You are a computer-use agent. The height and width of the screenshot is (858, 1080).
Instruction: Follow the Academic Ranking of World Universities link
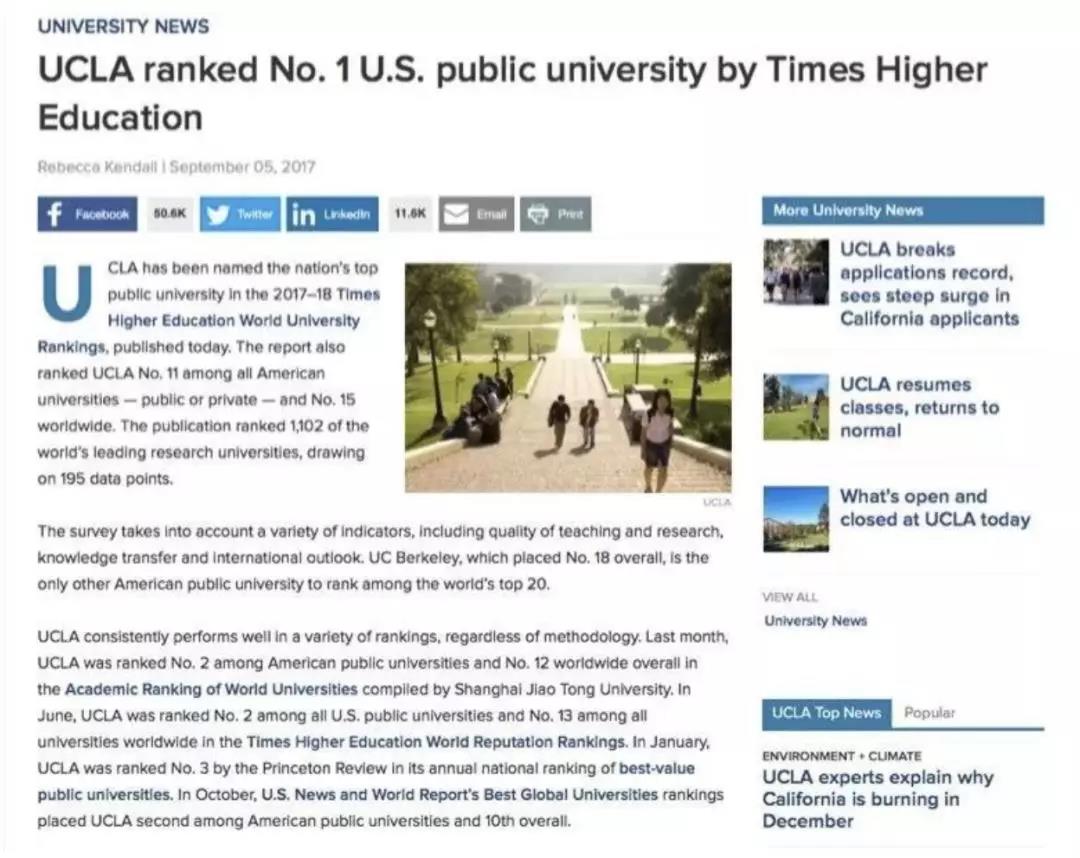[211, 689]
